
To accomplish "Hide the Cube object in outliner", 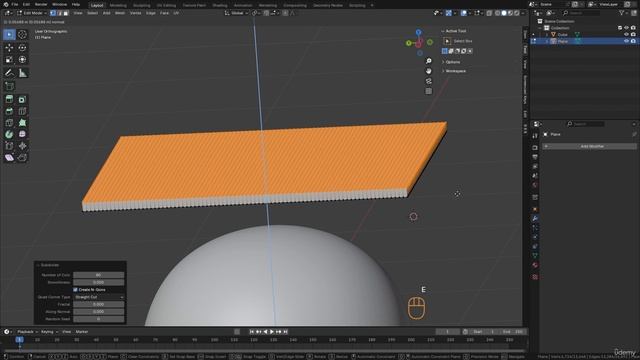I will pos(626,35).
